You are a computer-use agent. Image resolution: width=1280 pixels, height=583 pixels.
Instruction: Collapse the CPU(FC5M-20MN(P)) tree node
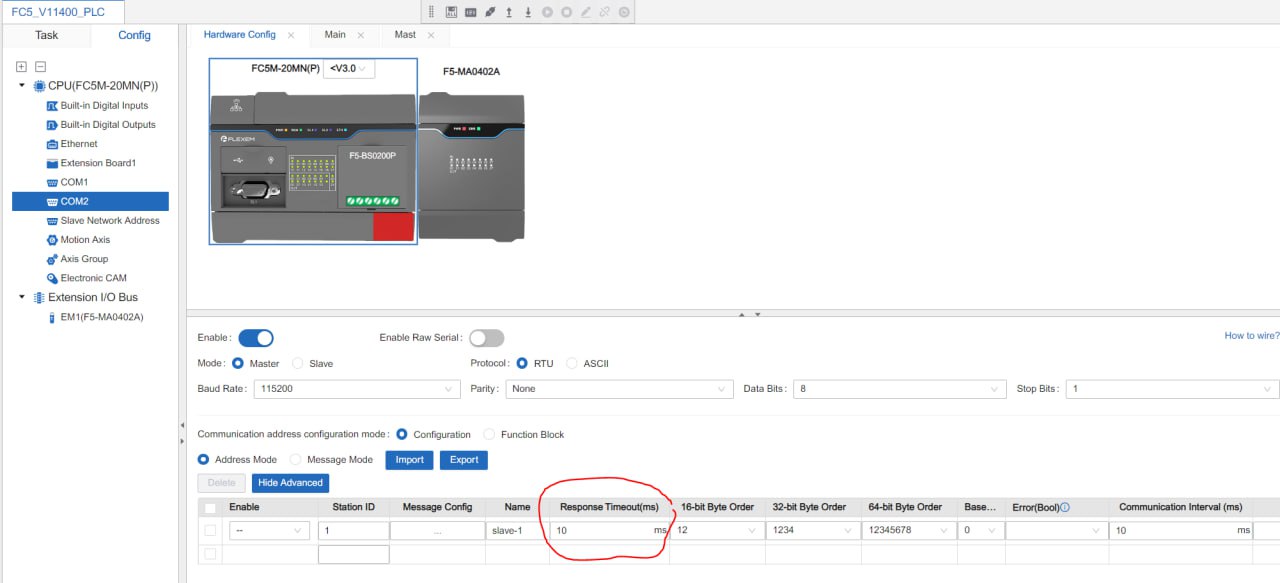coord(22,86)
